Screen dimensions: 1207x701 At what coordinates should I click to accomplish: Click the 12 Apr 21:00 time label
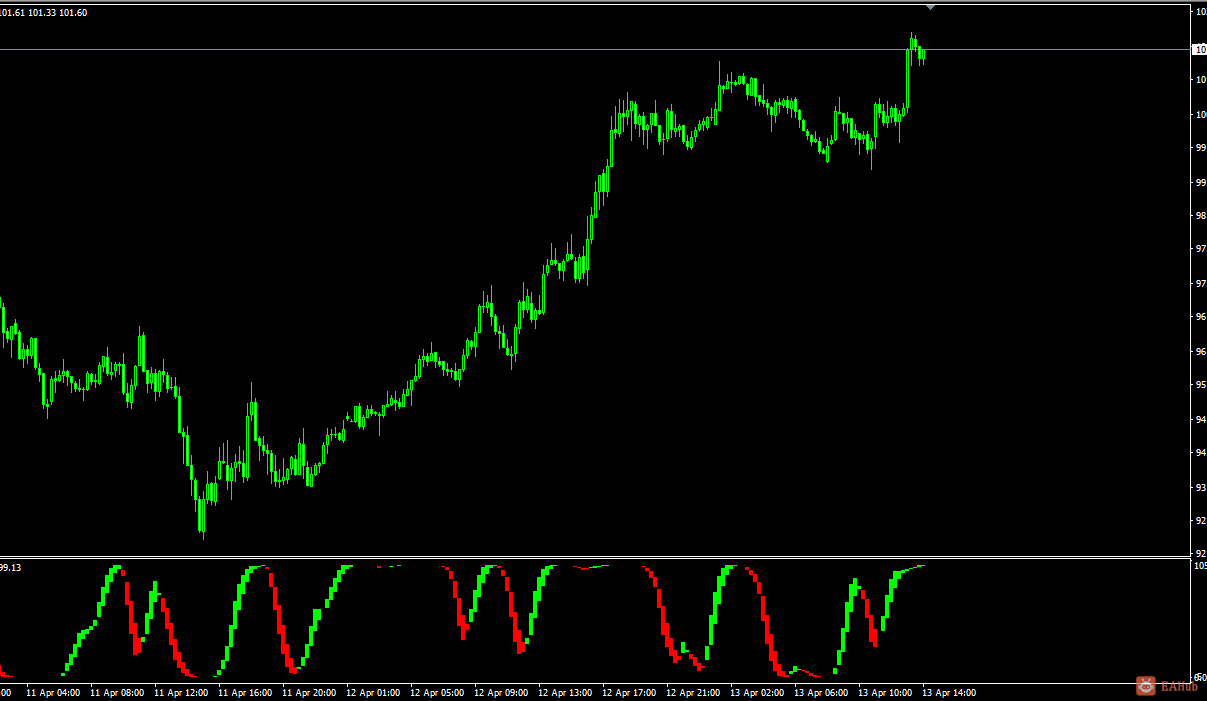click(x=693, y=692)
